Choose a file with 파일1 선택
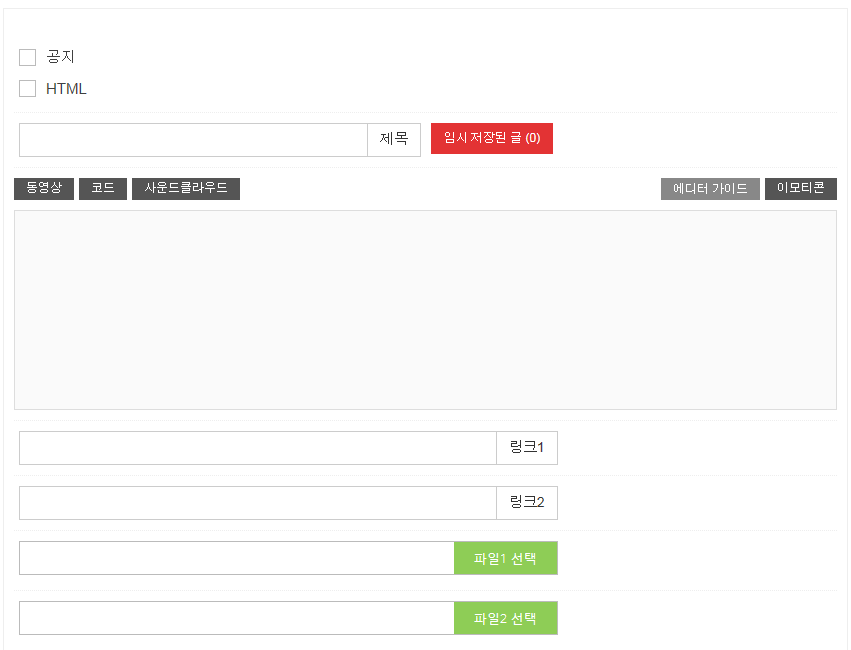This screenshot has height=650, width=851. tap(505, 558)
